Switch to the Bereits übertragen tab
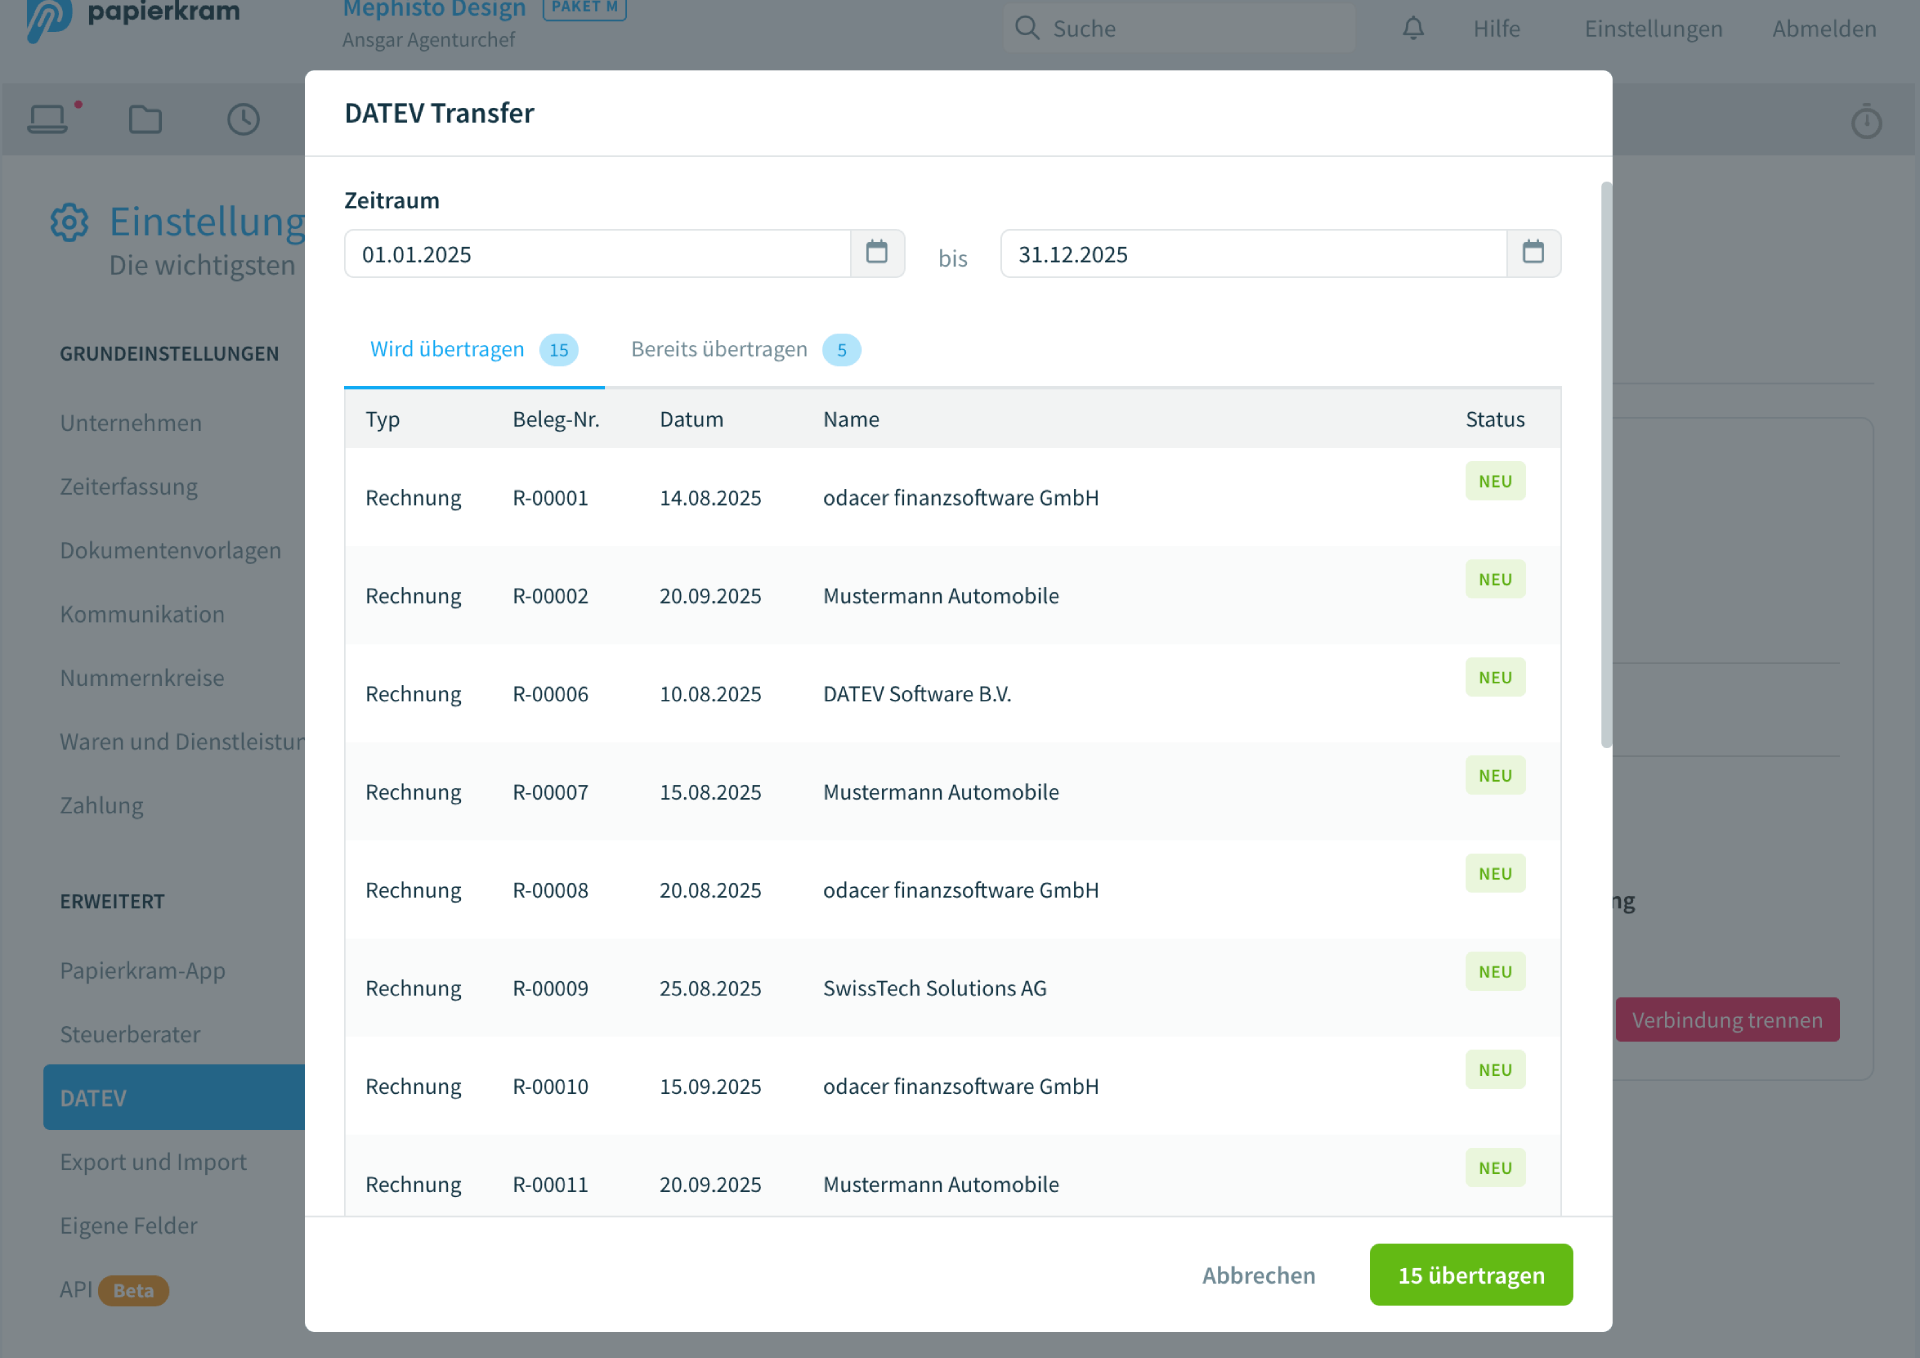The height and width of the screenshot is (1358, 1920). [719, 349]
